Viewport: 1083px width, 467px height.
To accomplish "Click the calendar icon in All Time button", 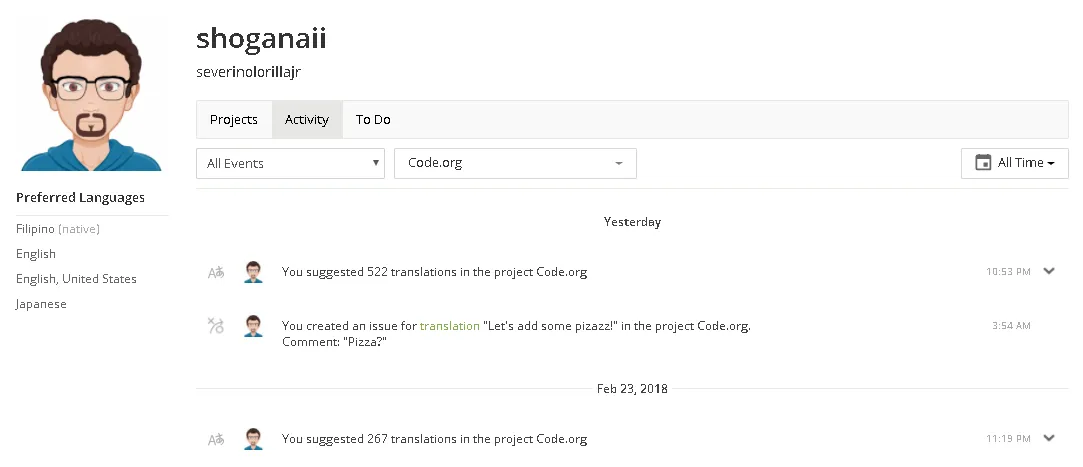I will [983, 163].
